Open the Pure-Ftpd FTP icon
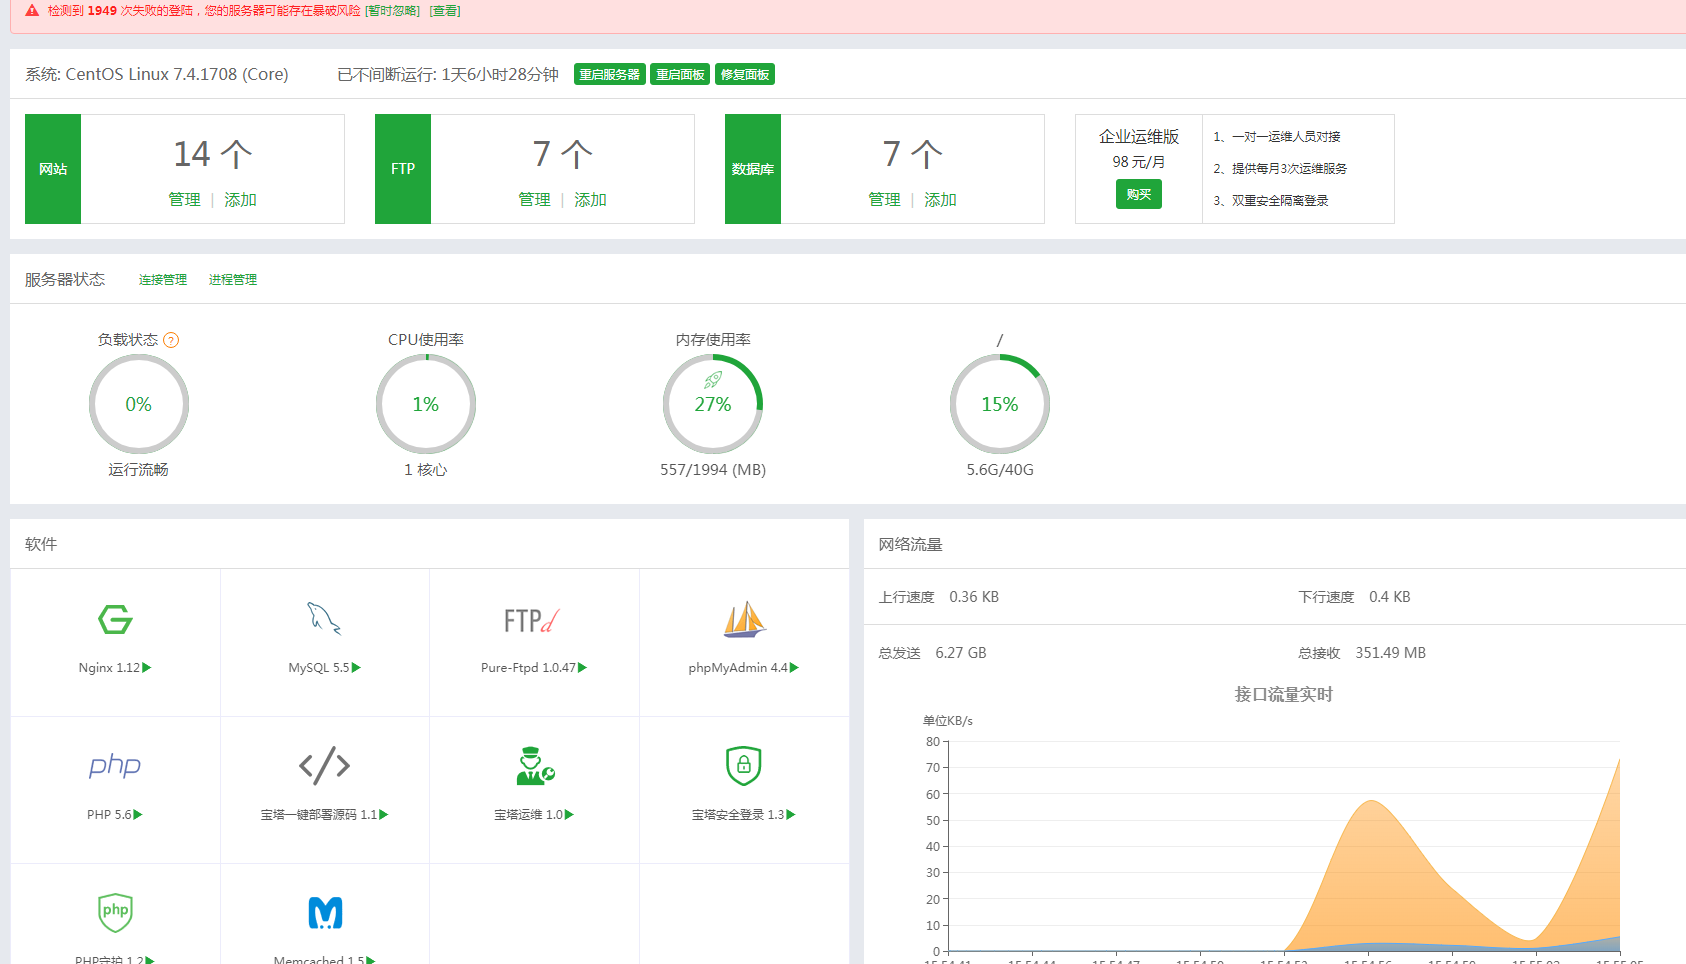The image size is (1686, 964). coord(531,621)
